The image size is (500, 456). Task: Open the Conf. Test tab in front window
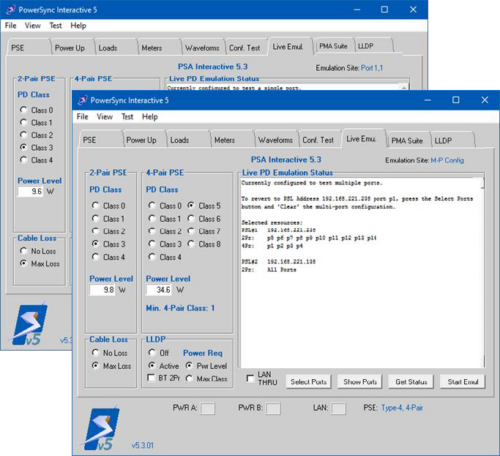[319, 140]
